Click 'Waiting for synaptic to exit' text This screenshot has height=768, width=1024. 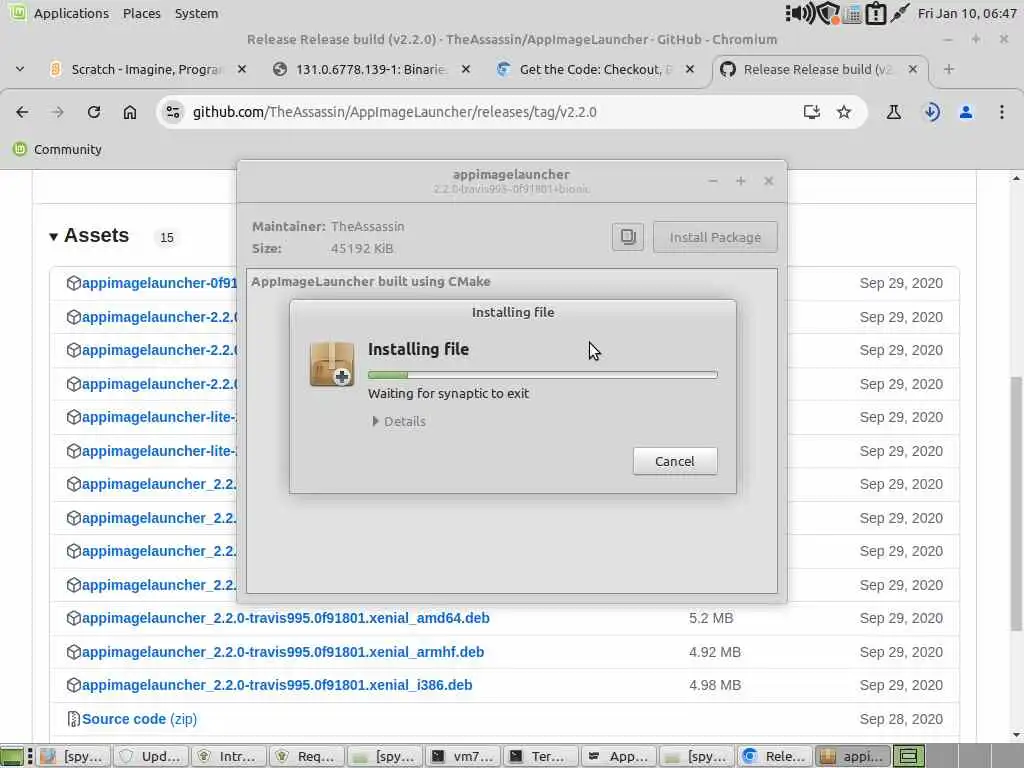coord(449,394)
